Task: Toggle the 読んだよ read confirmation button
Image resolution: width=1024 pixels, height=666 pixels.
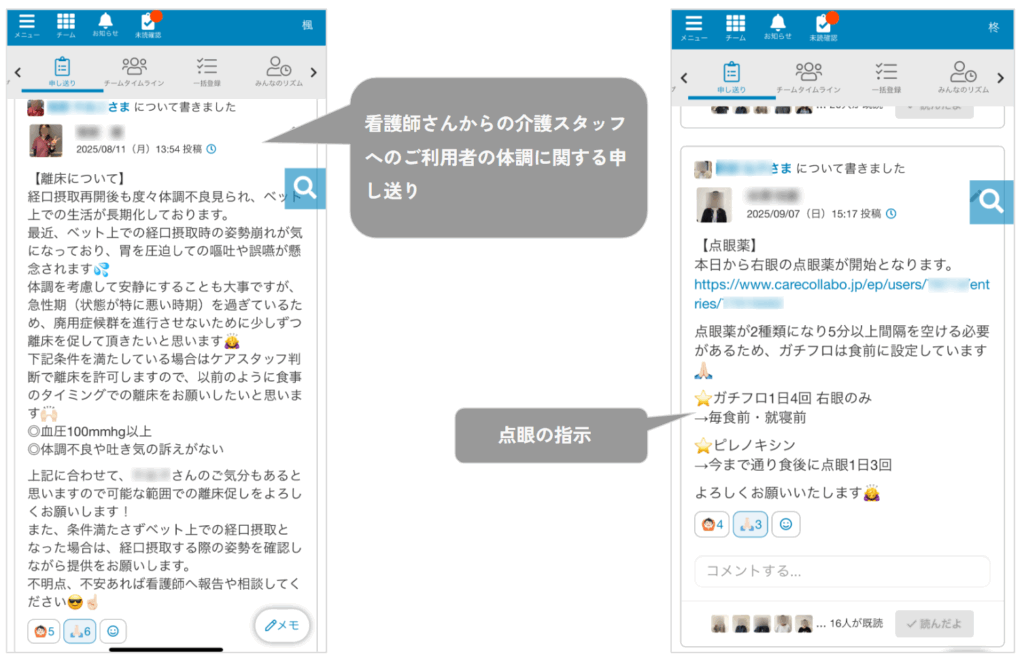Action: tap(933, 623)
